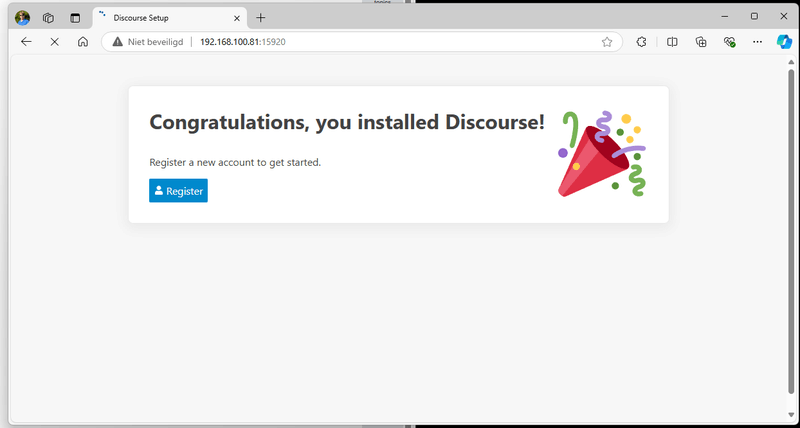The image size is (800, 428).
Task: Click the 'Register a new account to get started.' text
Action: pos(235,163)
